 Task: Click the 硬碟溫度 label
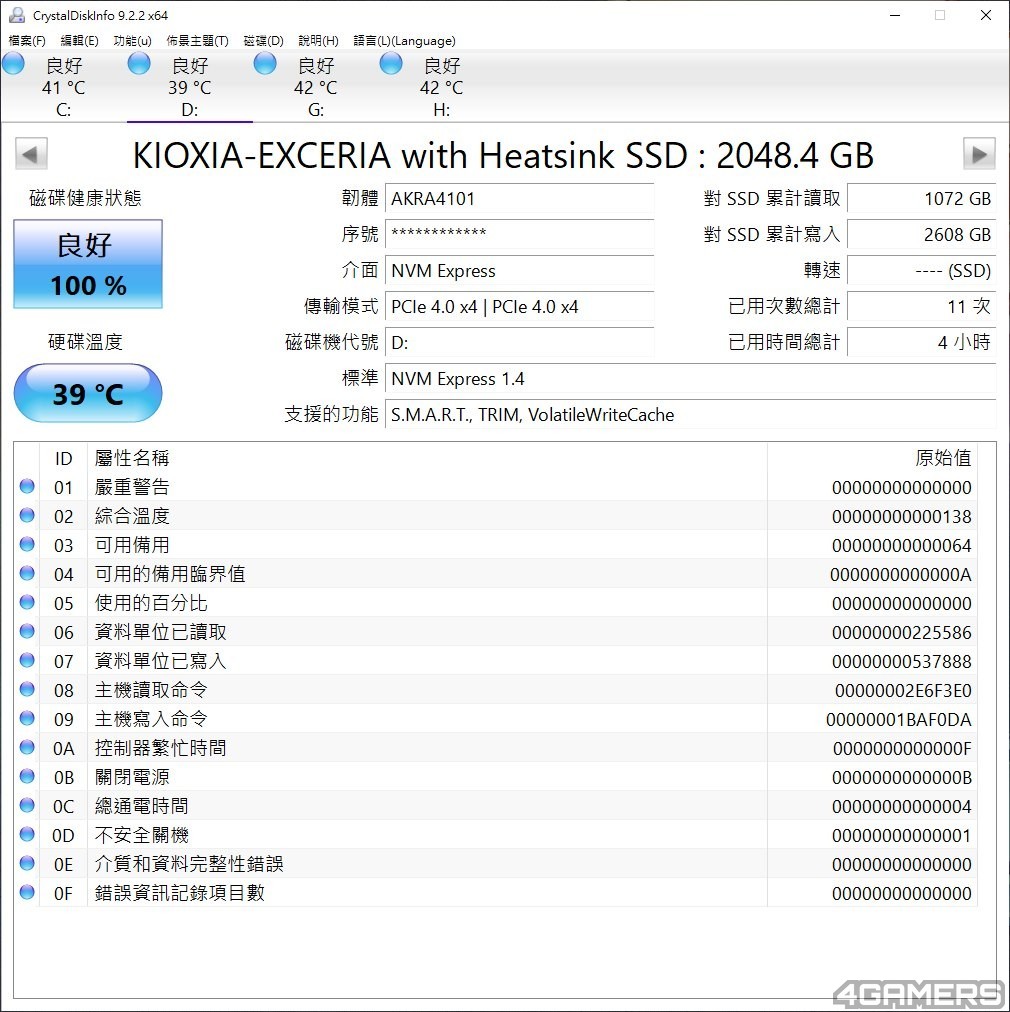click(85, 341)
